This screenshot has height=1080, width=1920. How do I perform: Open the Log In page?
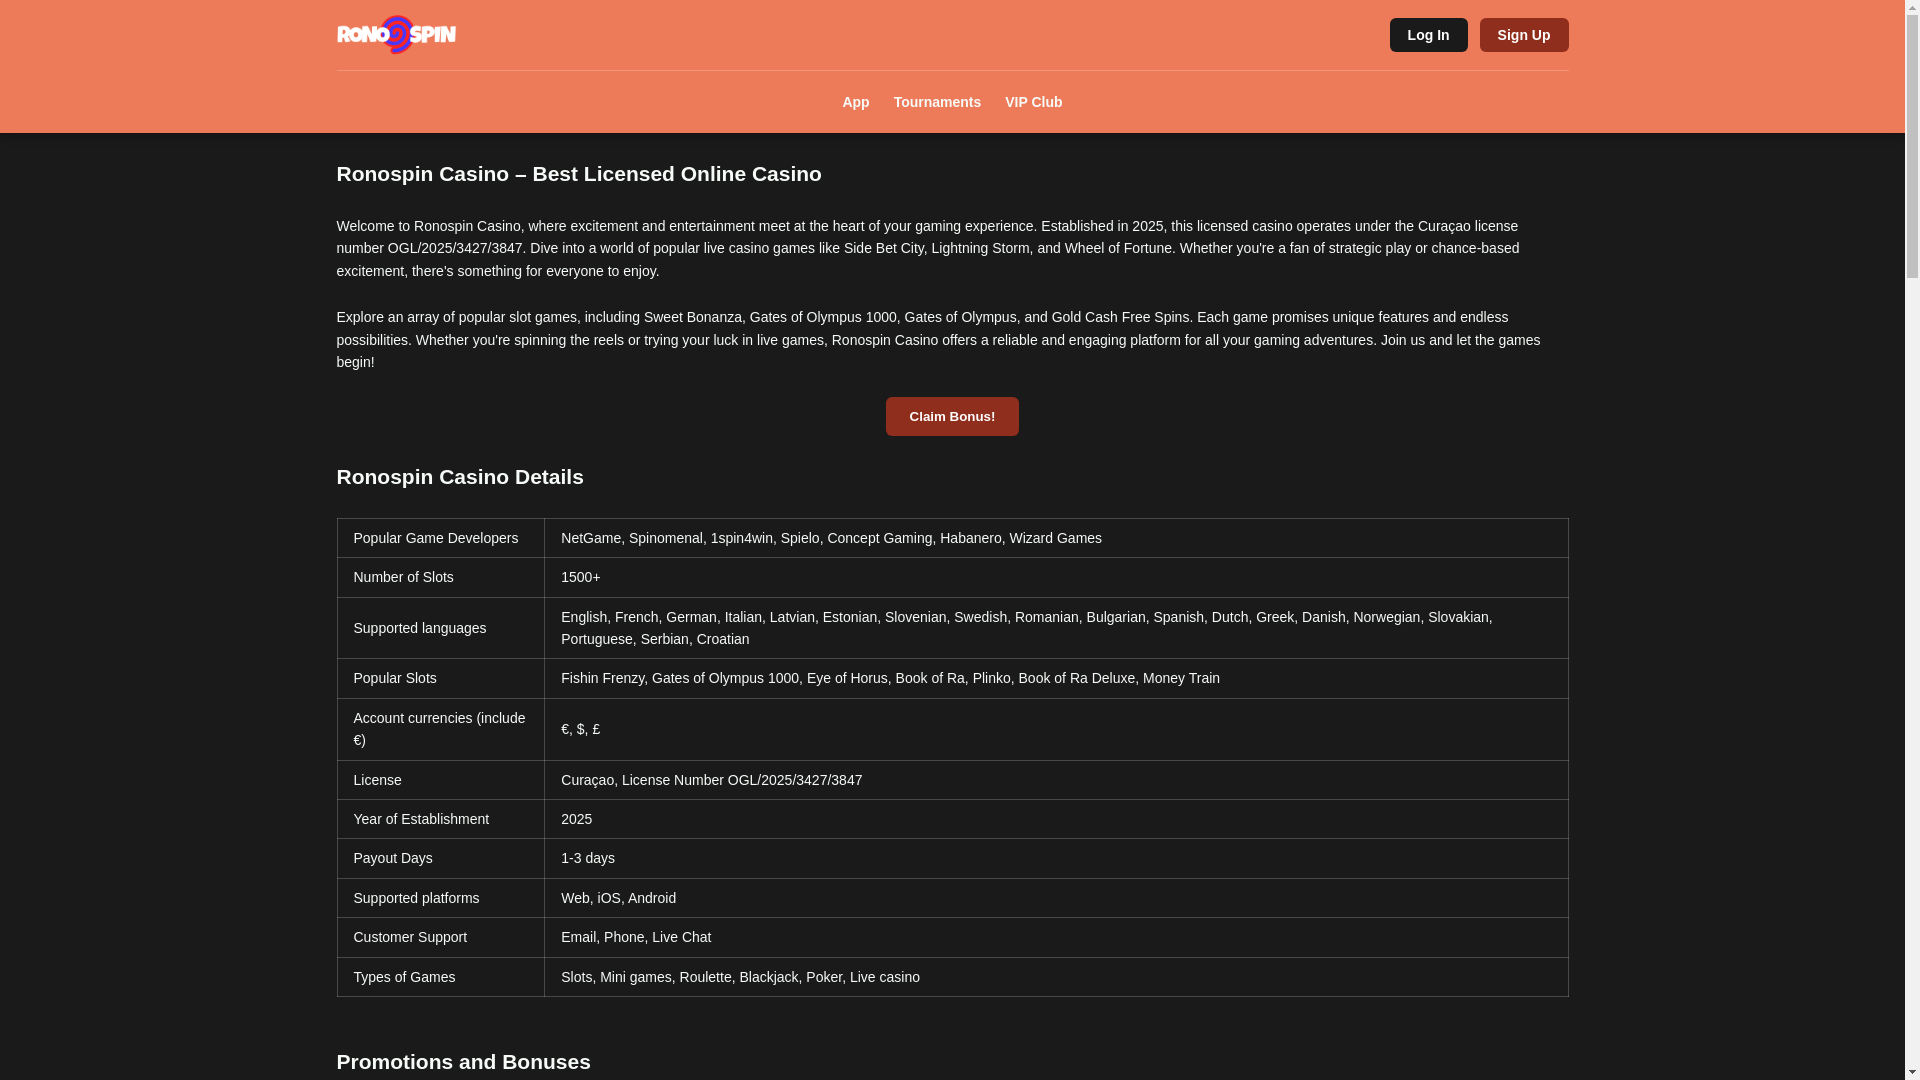(x=1428, y=35)
